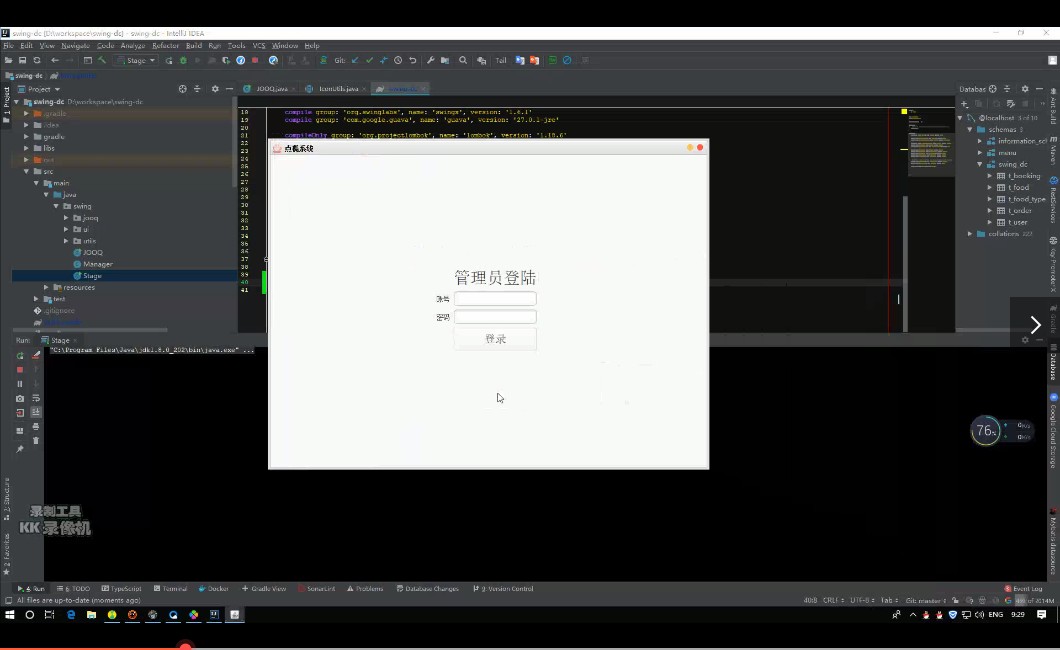Click the Pause output icon in Run panel
Screen dimensions: 1060x650
click(20, 384)
